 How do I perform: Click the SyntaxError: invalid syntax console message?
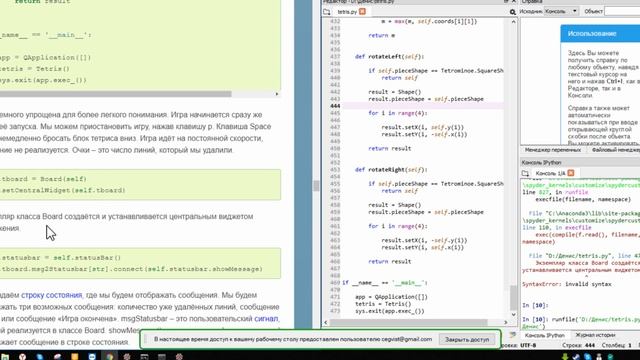[x=567, y=284]
